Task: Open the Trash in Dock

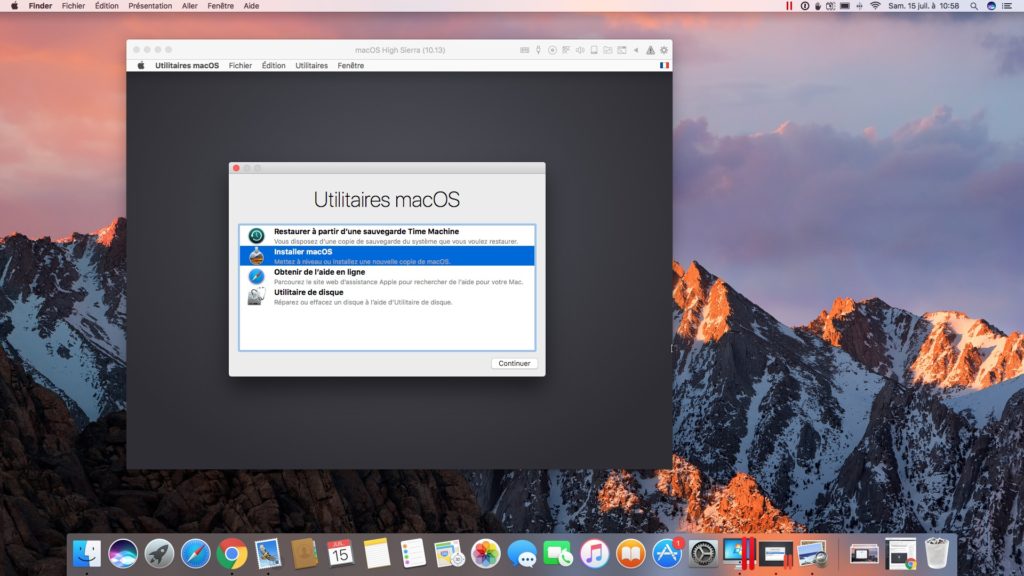Action: [936, 554]
